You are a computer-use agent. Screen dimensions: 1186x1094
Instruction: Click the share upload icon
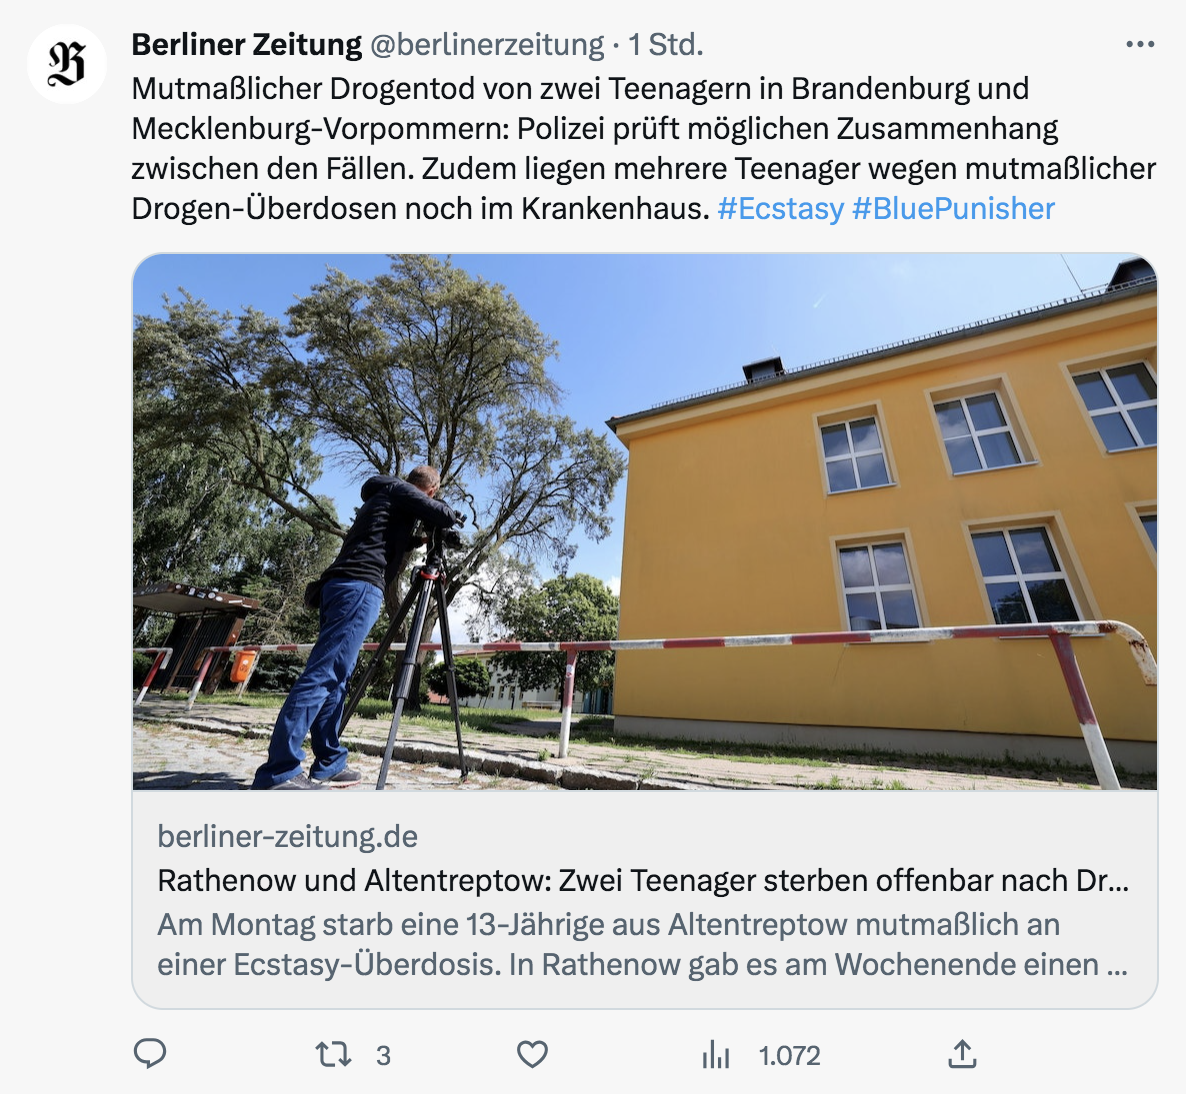(x=962, y=1053)
